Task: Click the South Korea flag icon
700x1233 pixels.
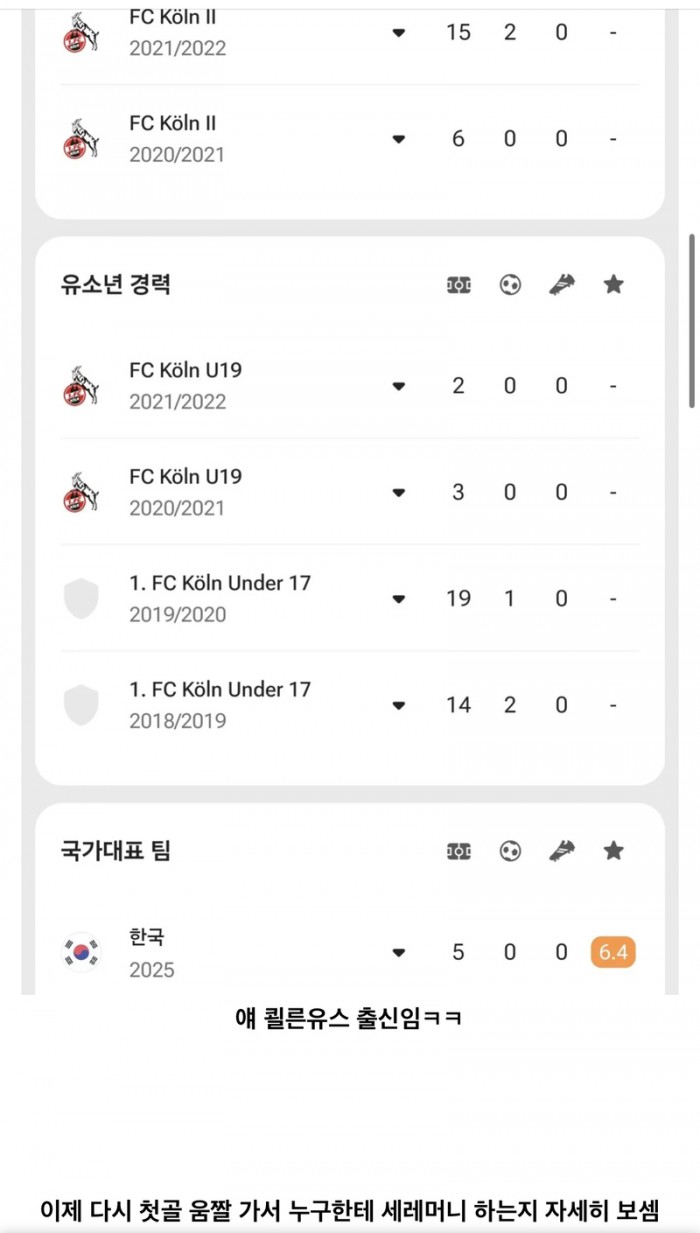Action: [x=80, y=952]
